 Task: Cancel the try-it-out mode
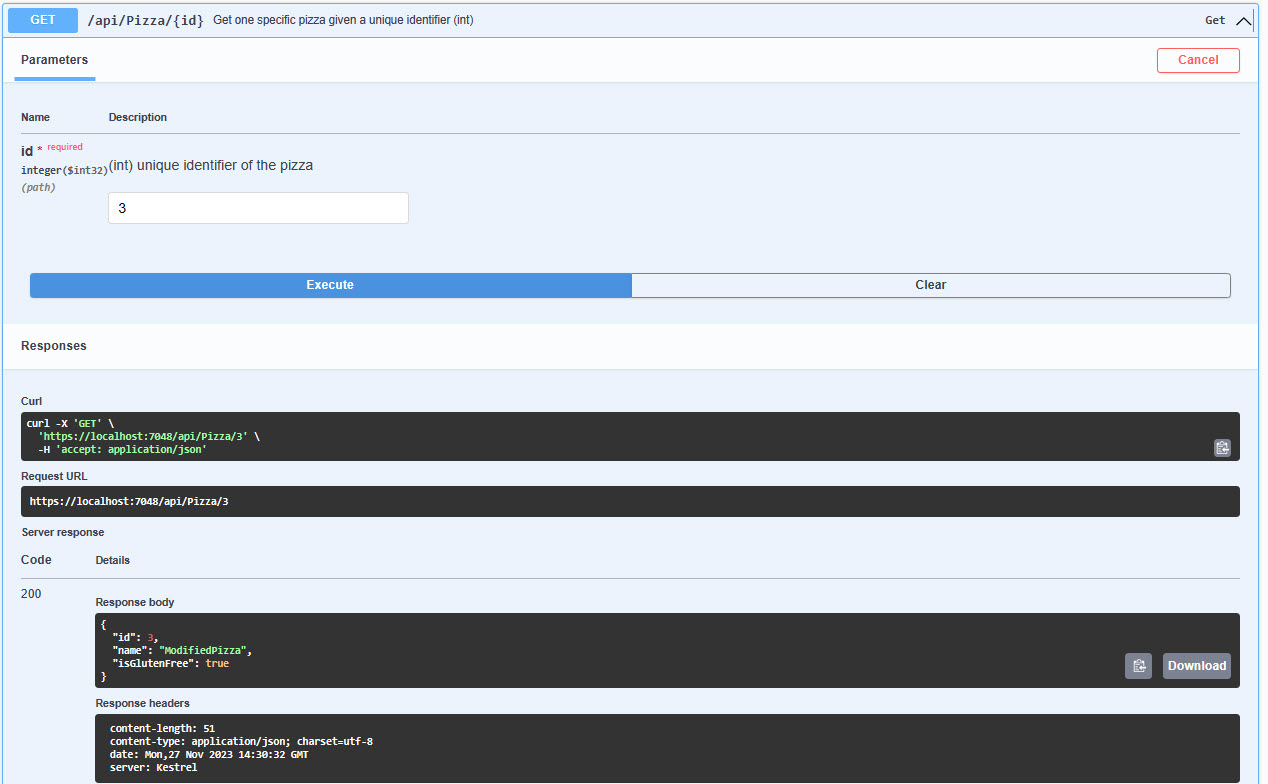(x=1198, y=60)
